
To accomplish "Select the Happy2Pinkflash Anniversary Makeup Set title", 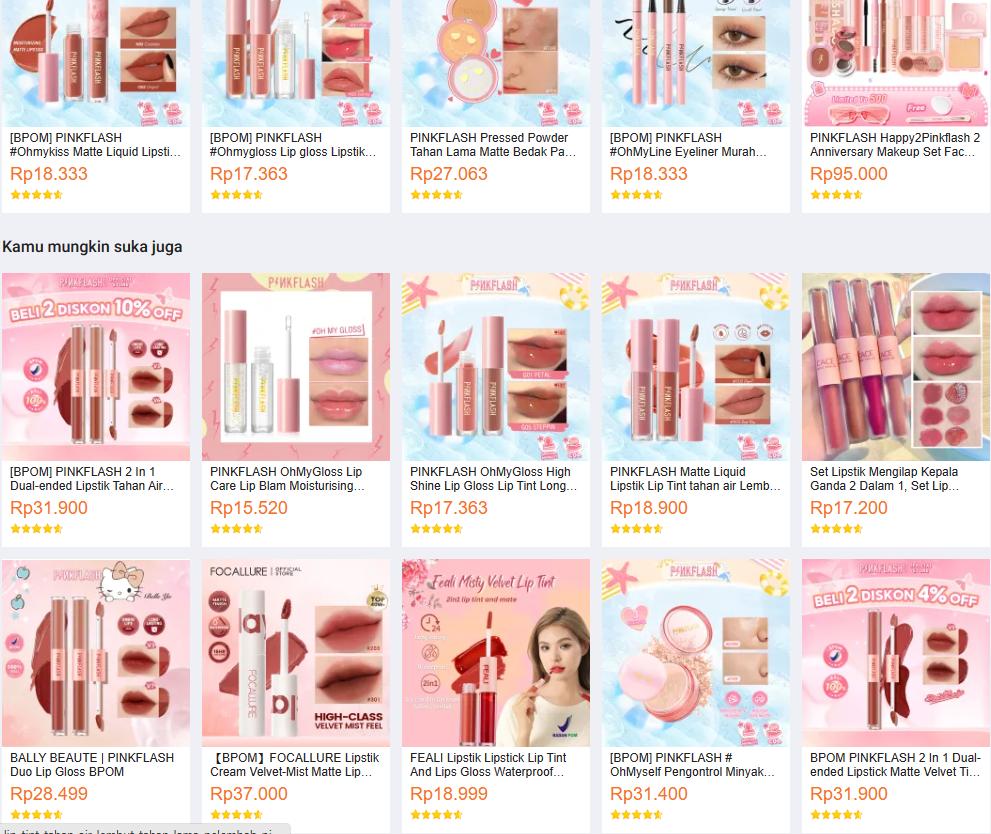I will point(895,145).
